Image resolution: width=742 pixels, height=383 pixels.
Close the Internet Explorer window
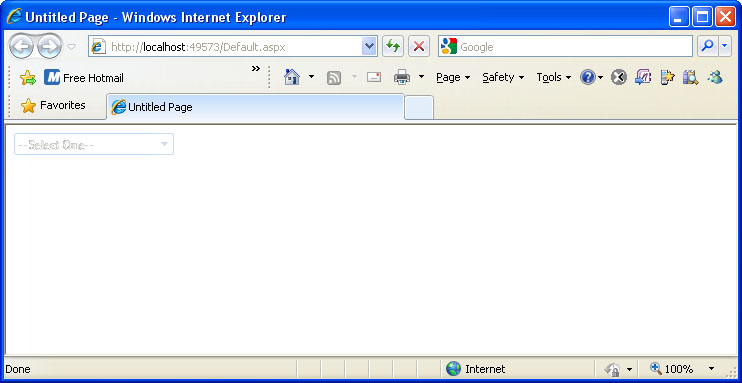tap(725, 17)
